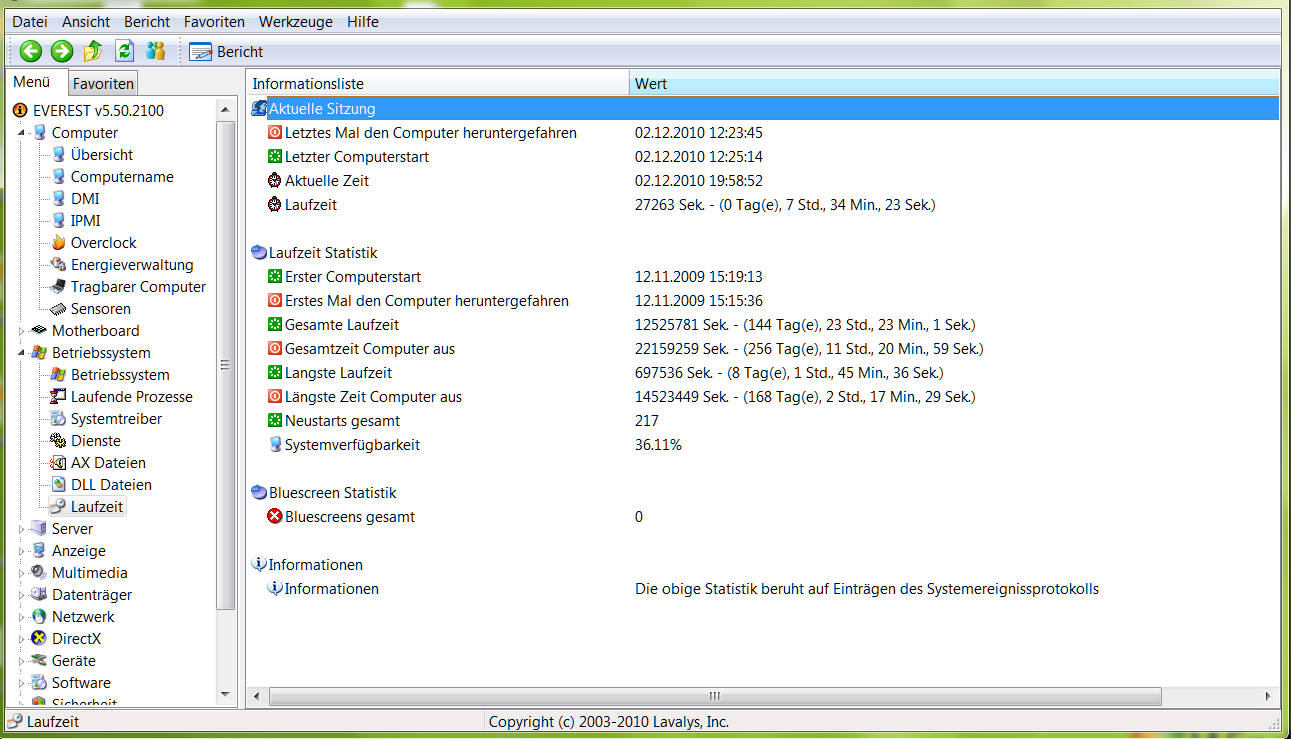Image resolution: width=1291 pixels, height=739 pixels.
Task: Click the green Forward arrow button
Action: [x=62, y=51]
